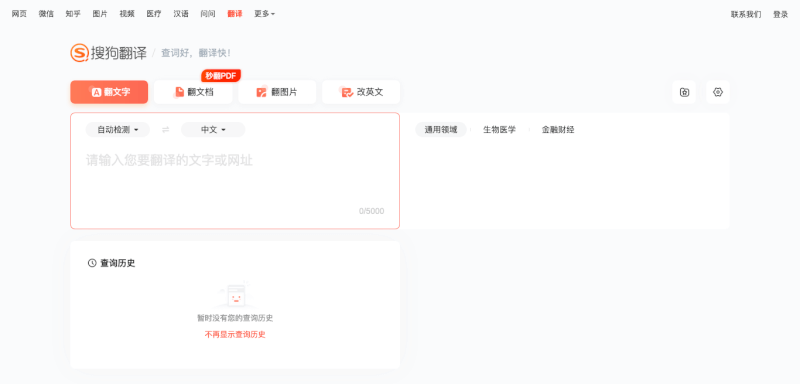Image resolution: width=800 pixels, height=384 pixels.
Task: Select the 金融财经 domain
Action: coord(558,130)
